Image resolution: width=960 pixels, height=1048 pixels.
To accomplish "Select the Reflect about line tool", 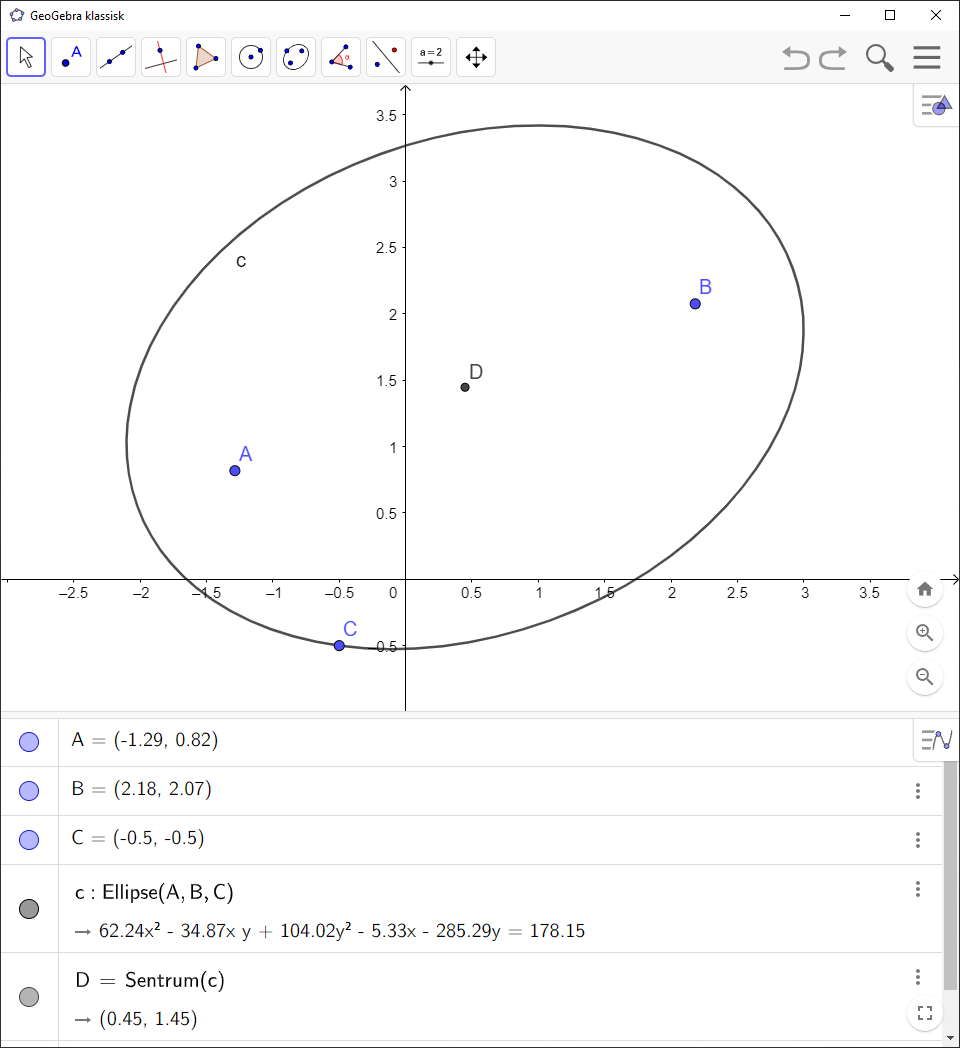I will [386, 58].
